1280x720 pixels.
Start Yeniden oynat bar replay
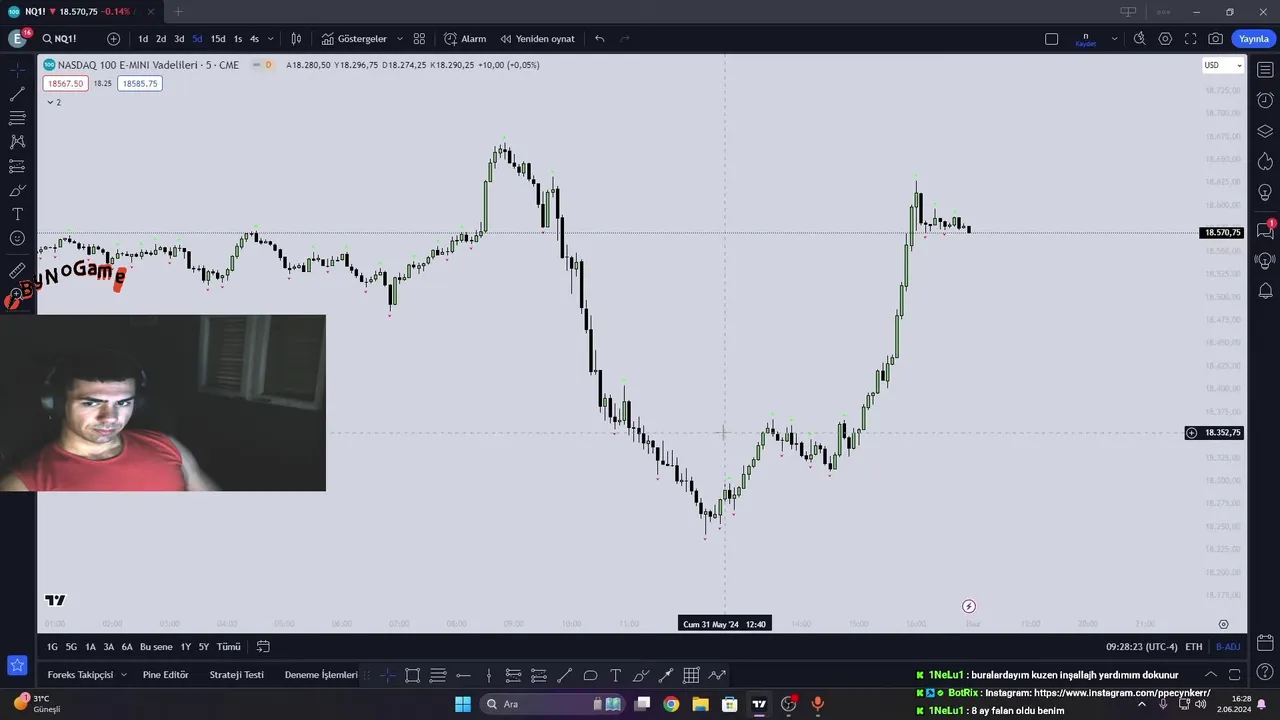coord(538,39)
